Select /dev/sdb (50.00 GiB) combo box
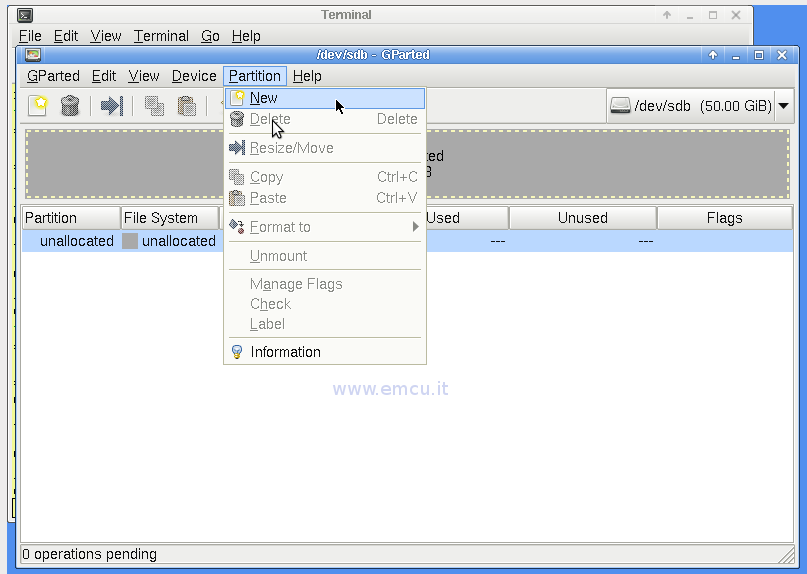 pyautogui.click(x=700, y=106)
